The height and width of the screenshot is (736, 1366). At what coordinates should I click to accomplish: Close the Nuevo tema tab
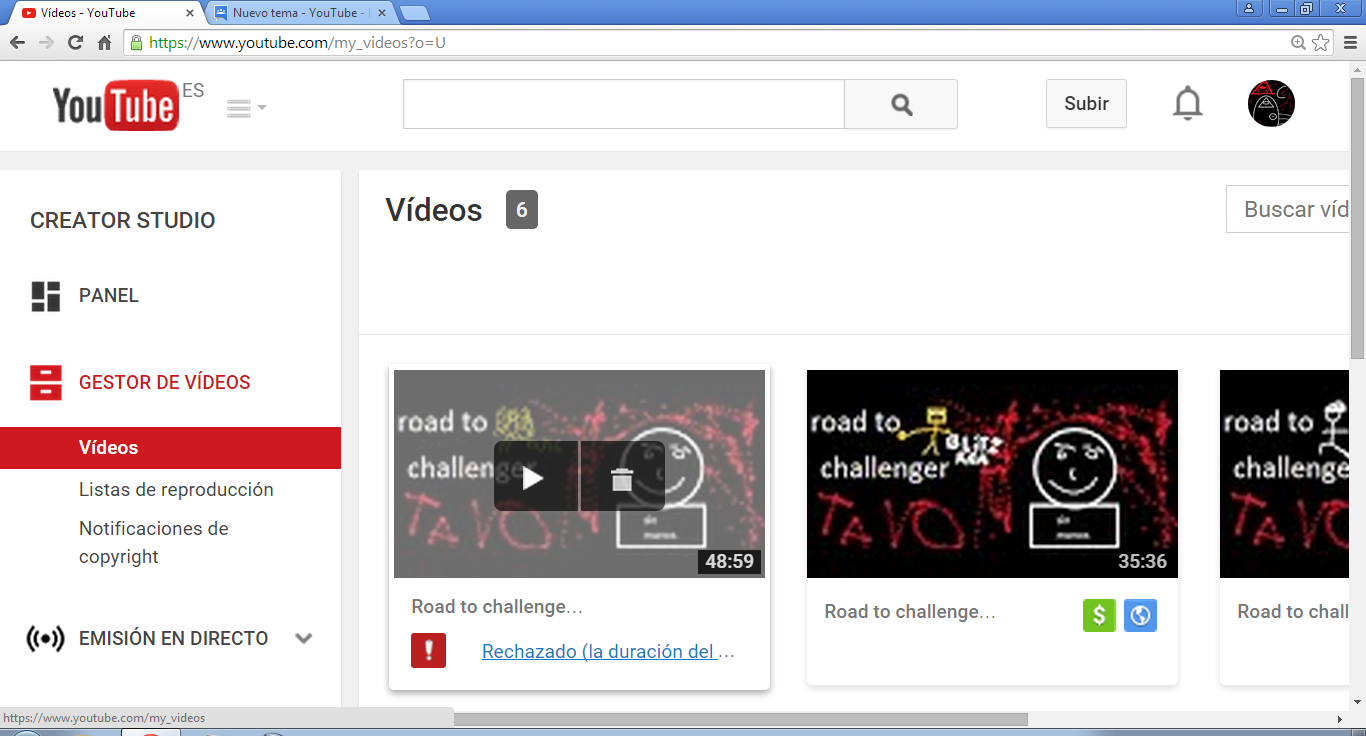click(x=383, y=14)
